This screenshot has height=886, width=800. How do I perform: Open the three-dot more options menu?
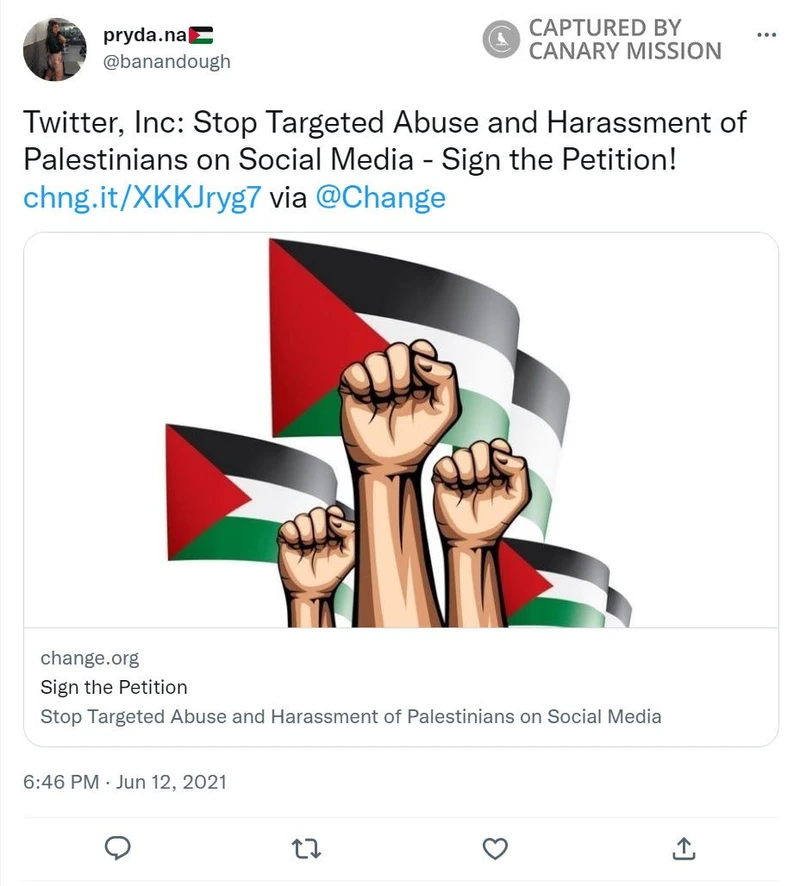[766, 33]
